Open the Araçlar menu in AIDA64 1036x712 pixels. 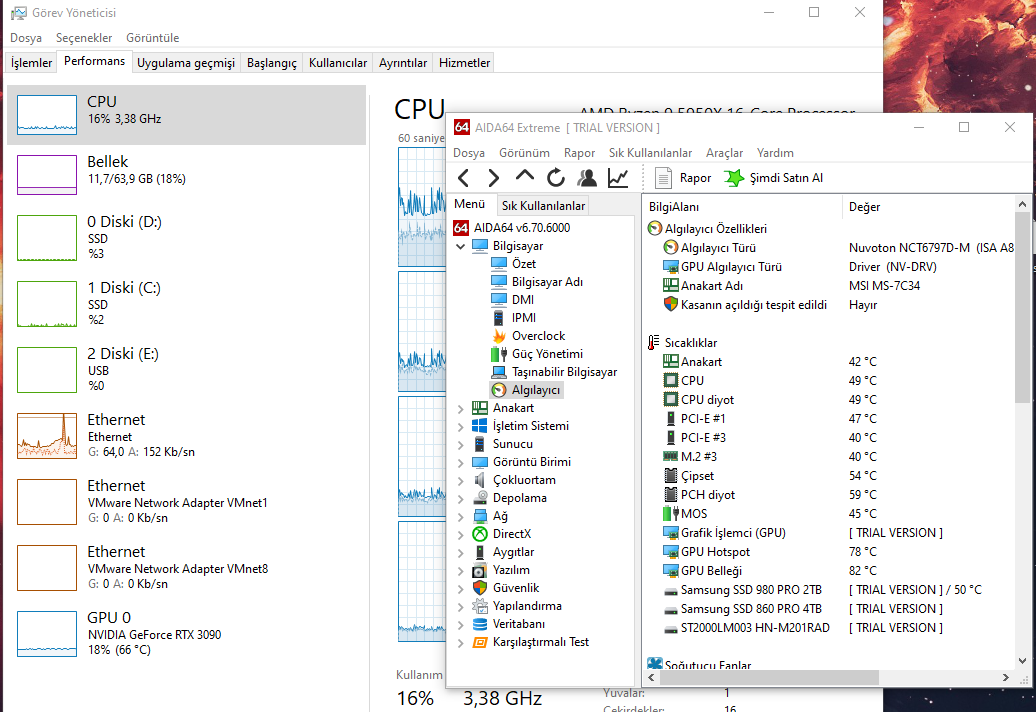[725, 153]
